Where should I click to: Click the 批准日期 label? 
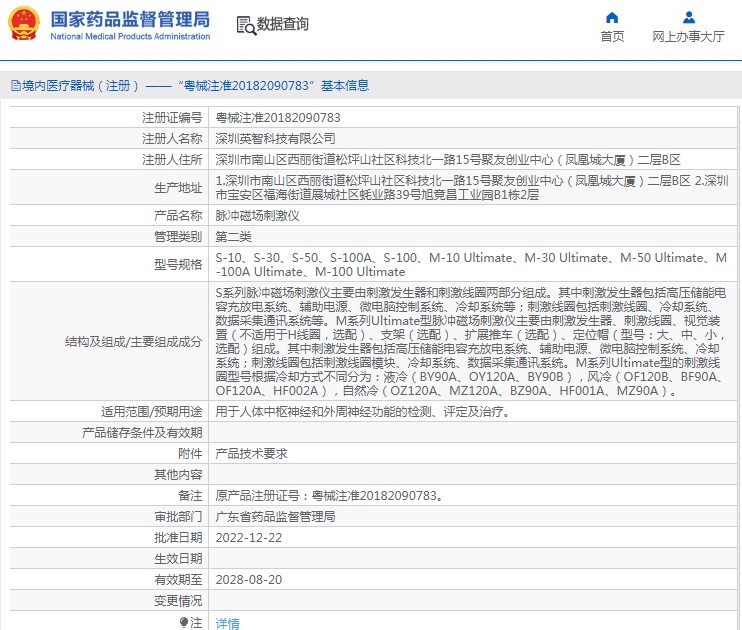click(178, 538)
